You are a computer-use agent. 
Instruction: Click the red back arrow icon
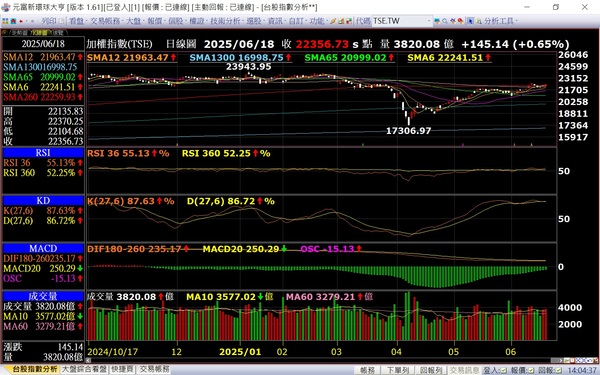click(21, 21)
